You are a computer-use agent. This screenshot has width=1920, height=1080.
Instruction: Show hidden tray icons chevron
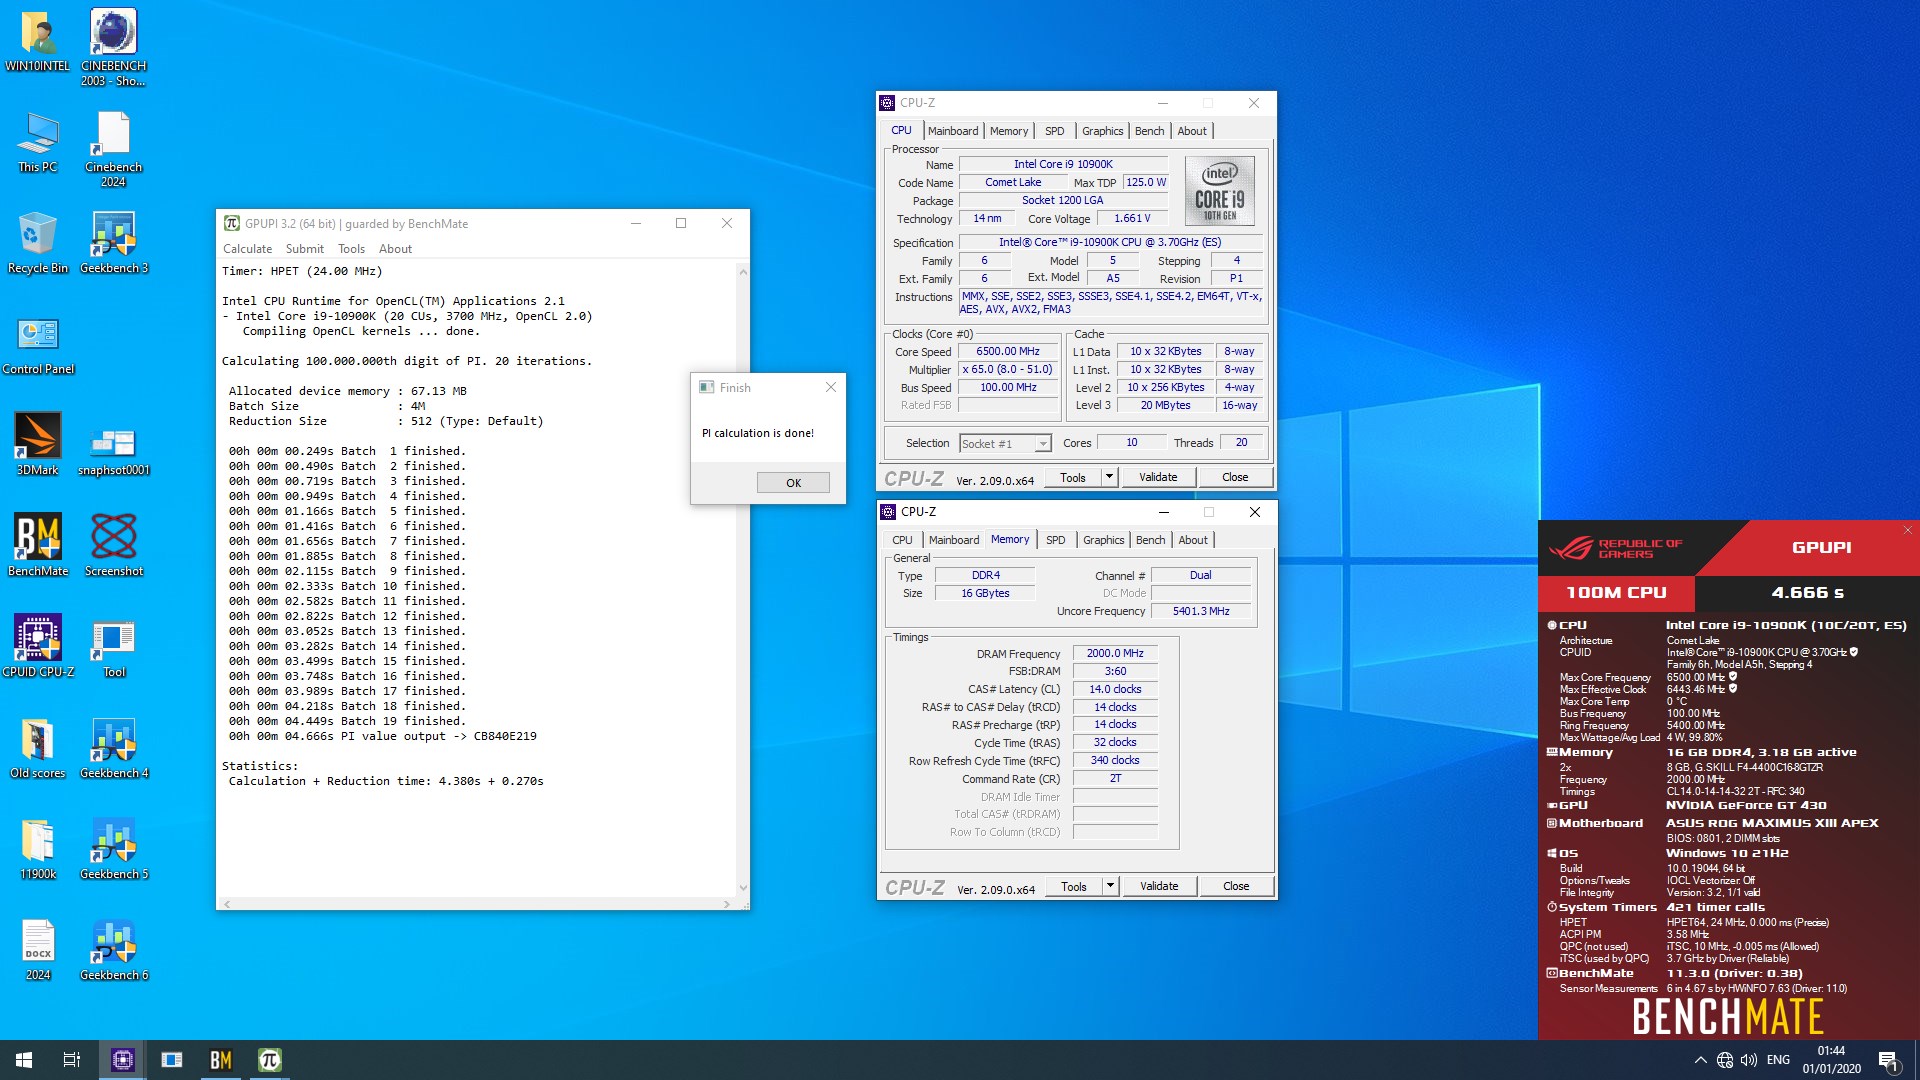(1700, 1060)
